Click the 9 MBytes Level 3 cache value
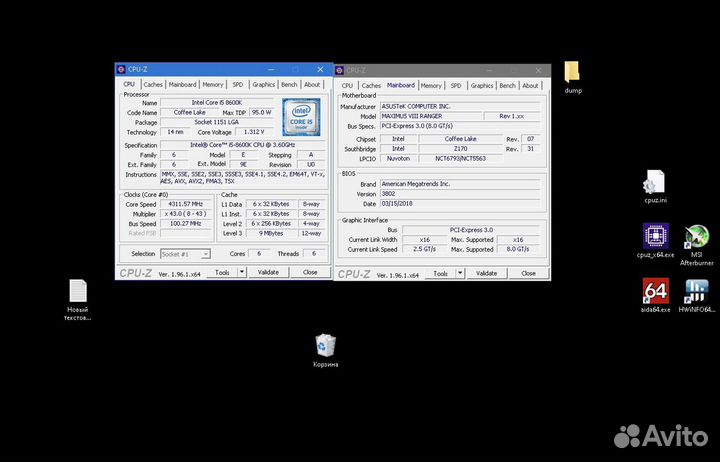The height and width of the screenshot is (462, 720). [x=271, y=233]
